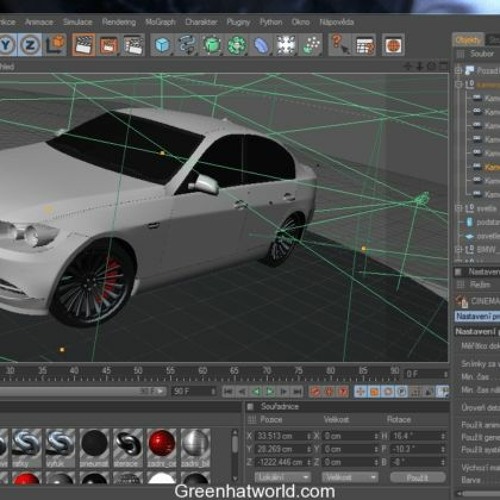
Task: Toggle the red autokeying button
Action: pos(329,391)
